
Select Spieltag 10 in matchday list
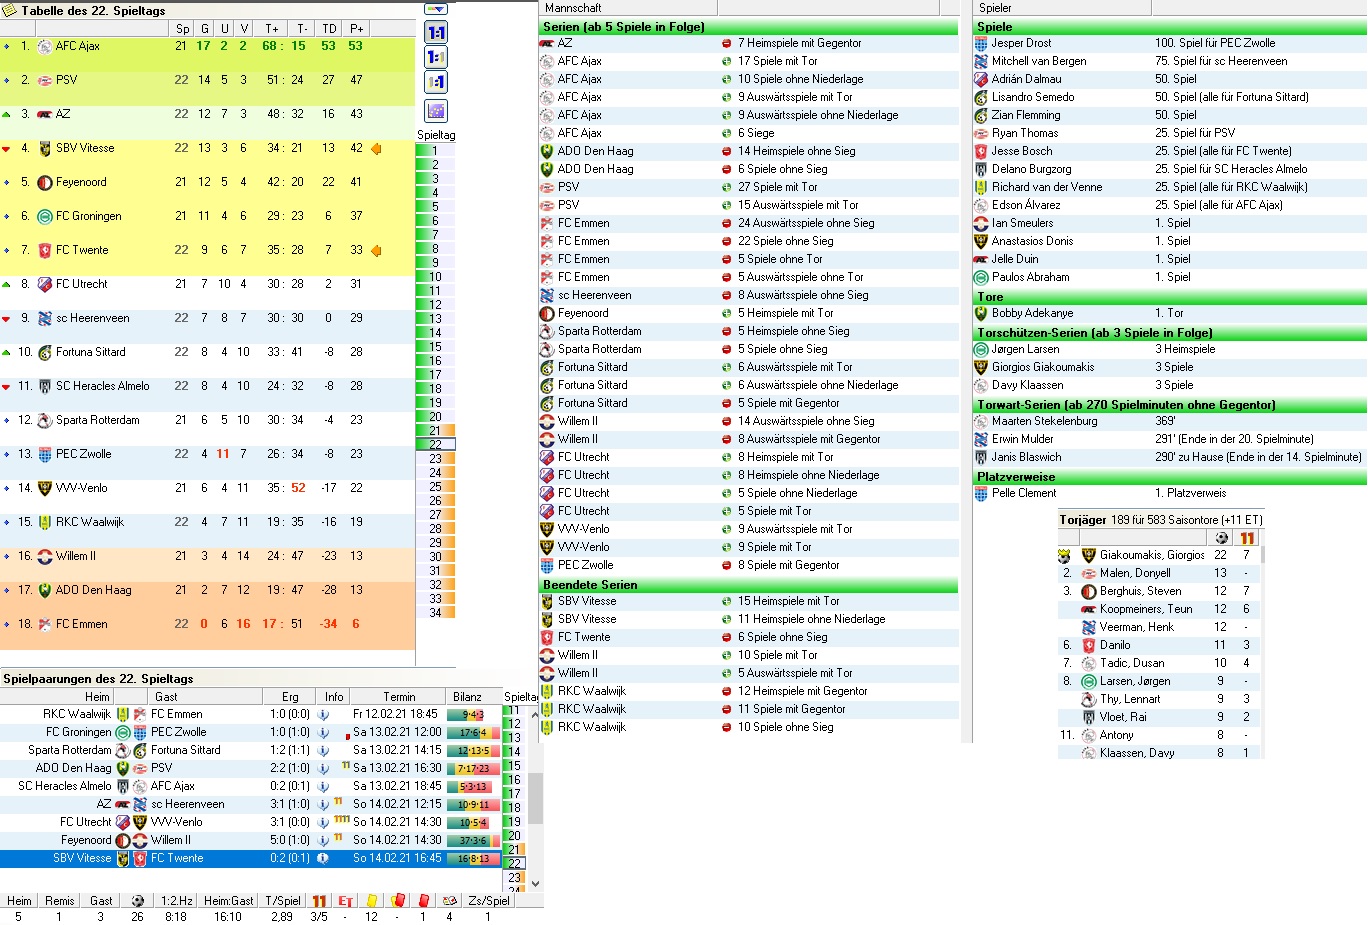click(435, 277)
